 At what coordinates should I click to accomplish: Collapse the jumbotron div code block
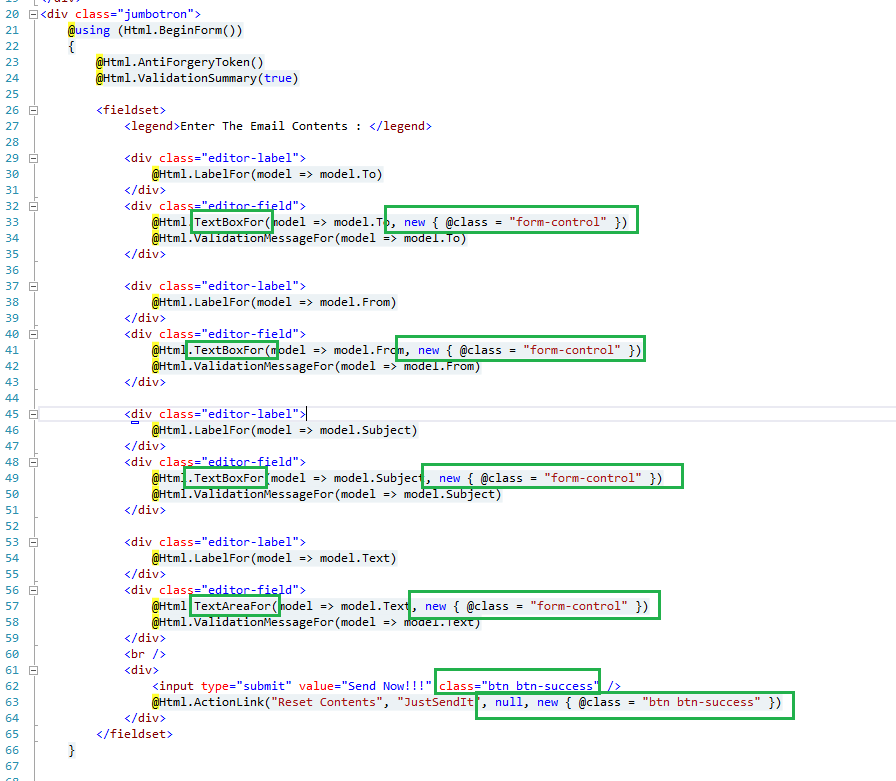pyautogui.click(x=33, y=14)
